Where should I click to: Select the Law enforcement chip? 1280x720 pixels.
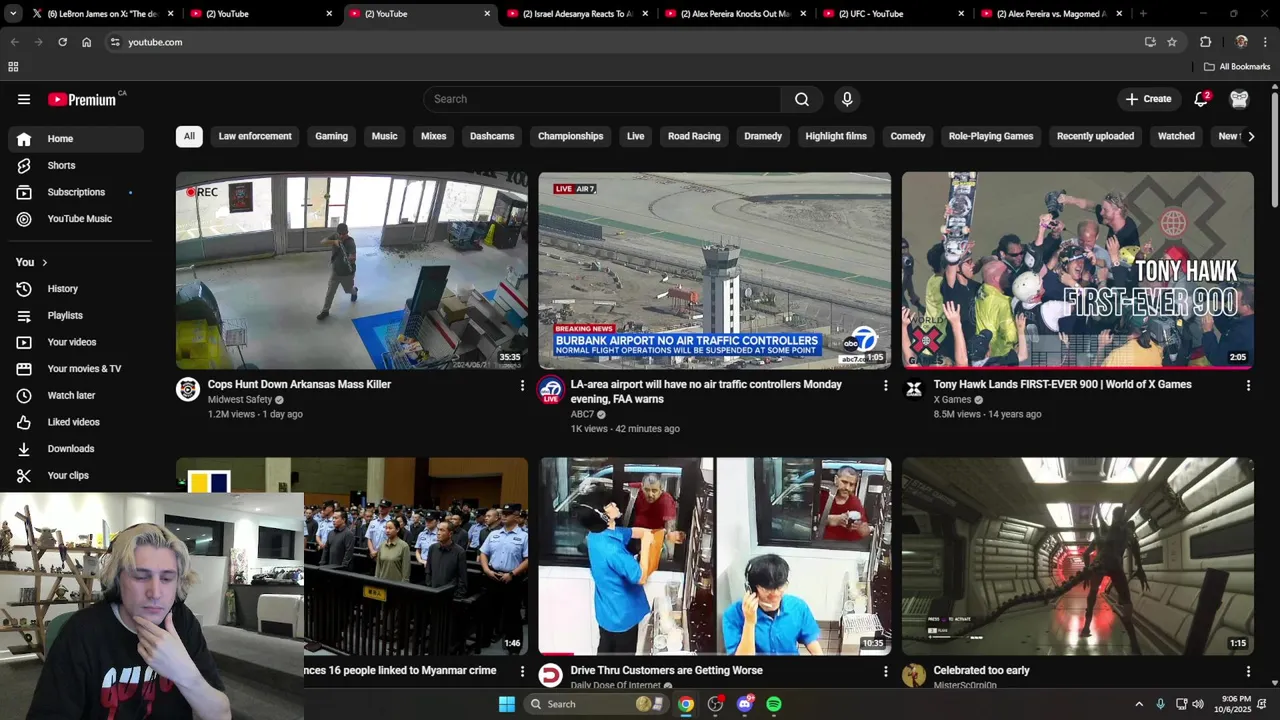tap(255, 136)
